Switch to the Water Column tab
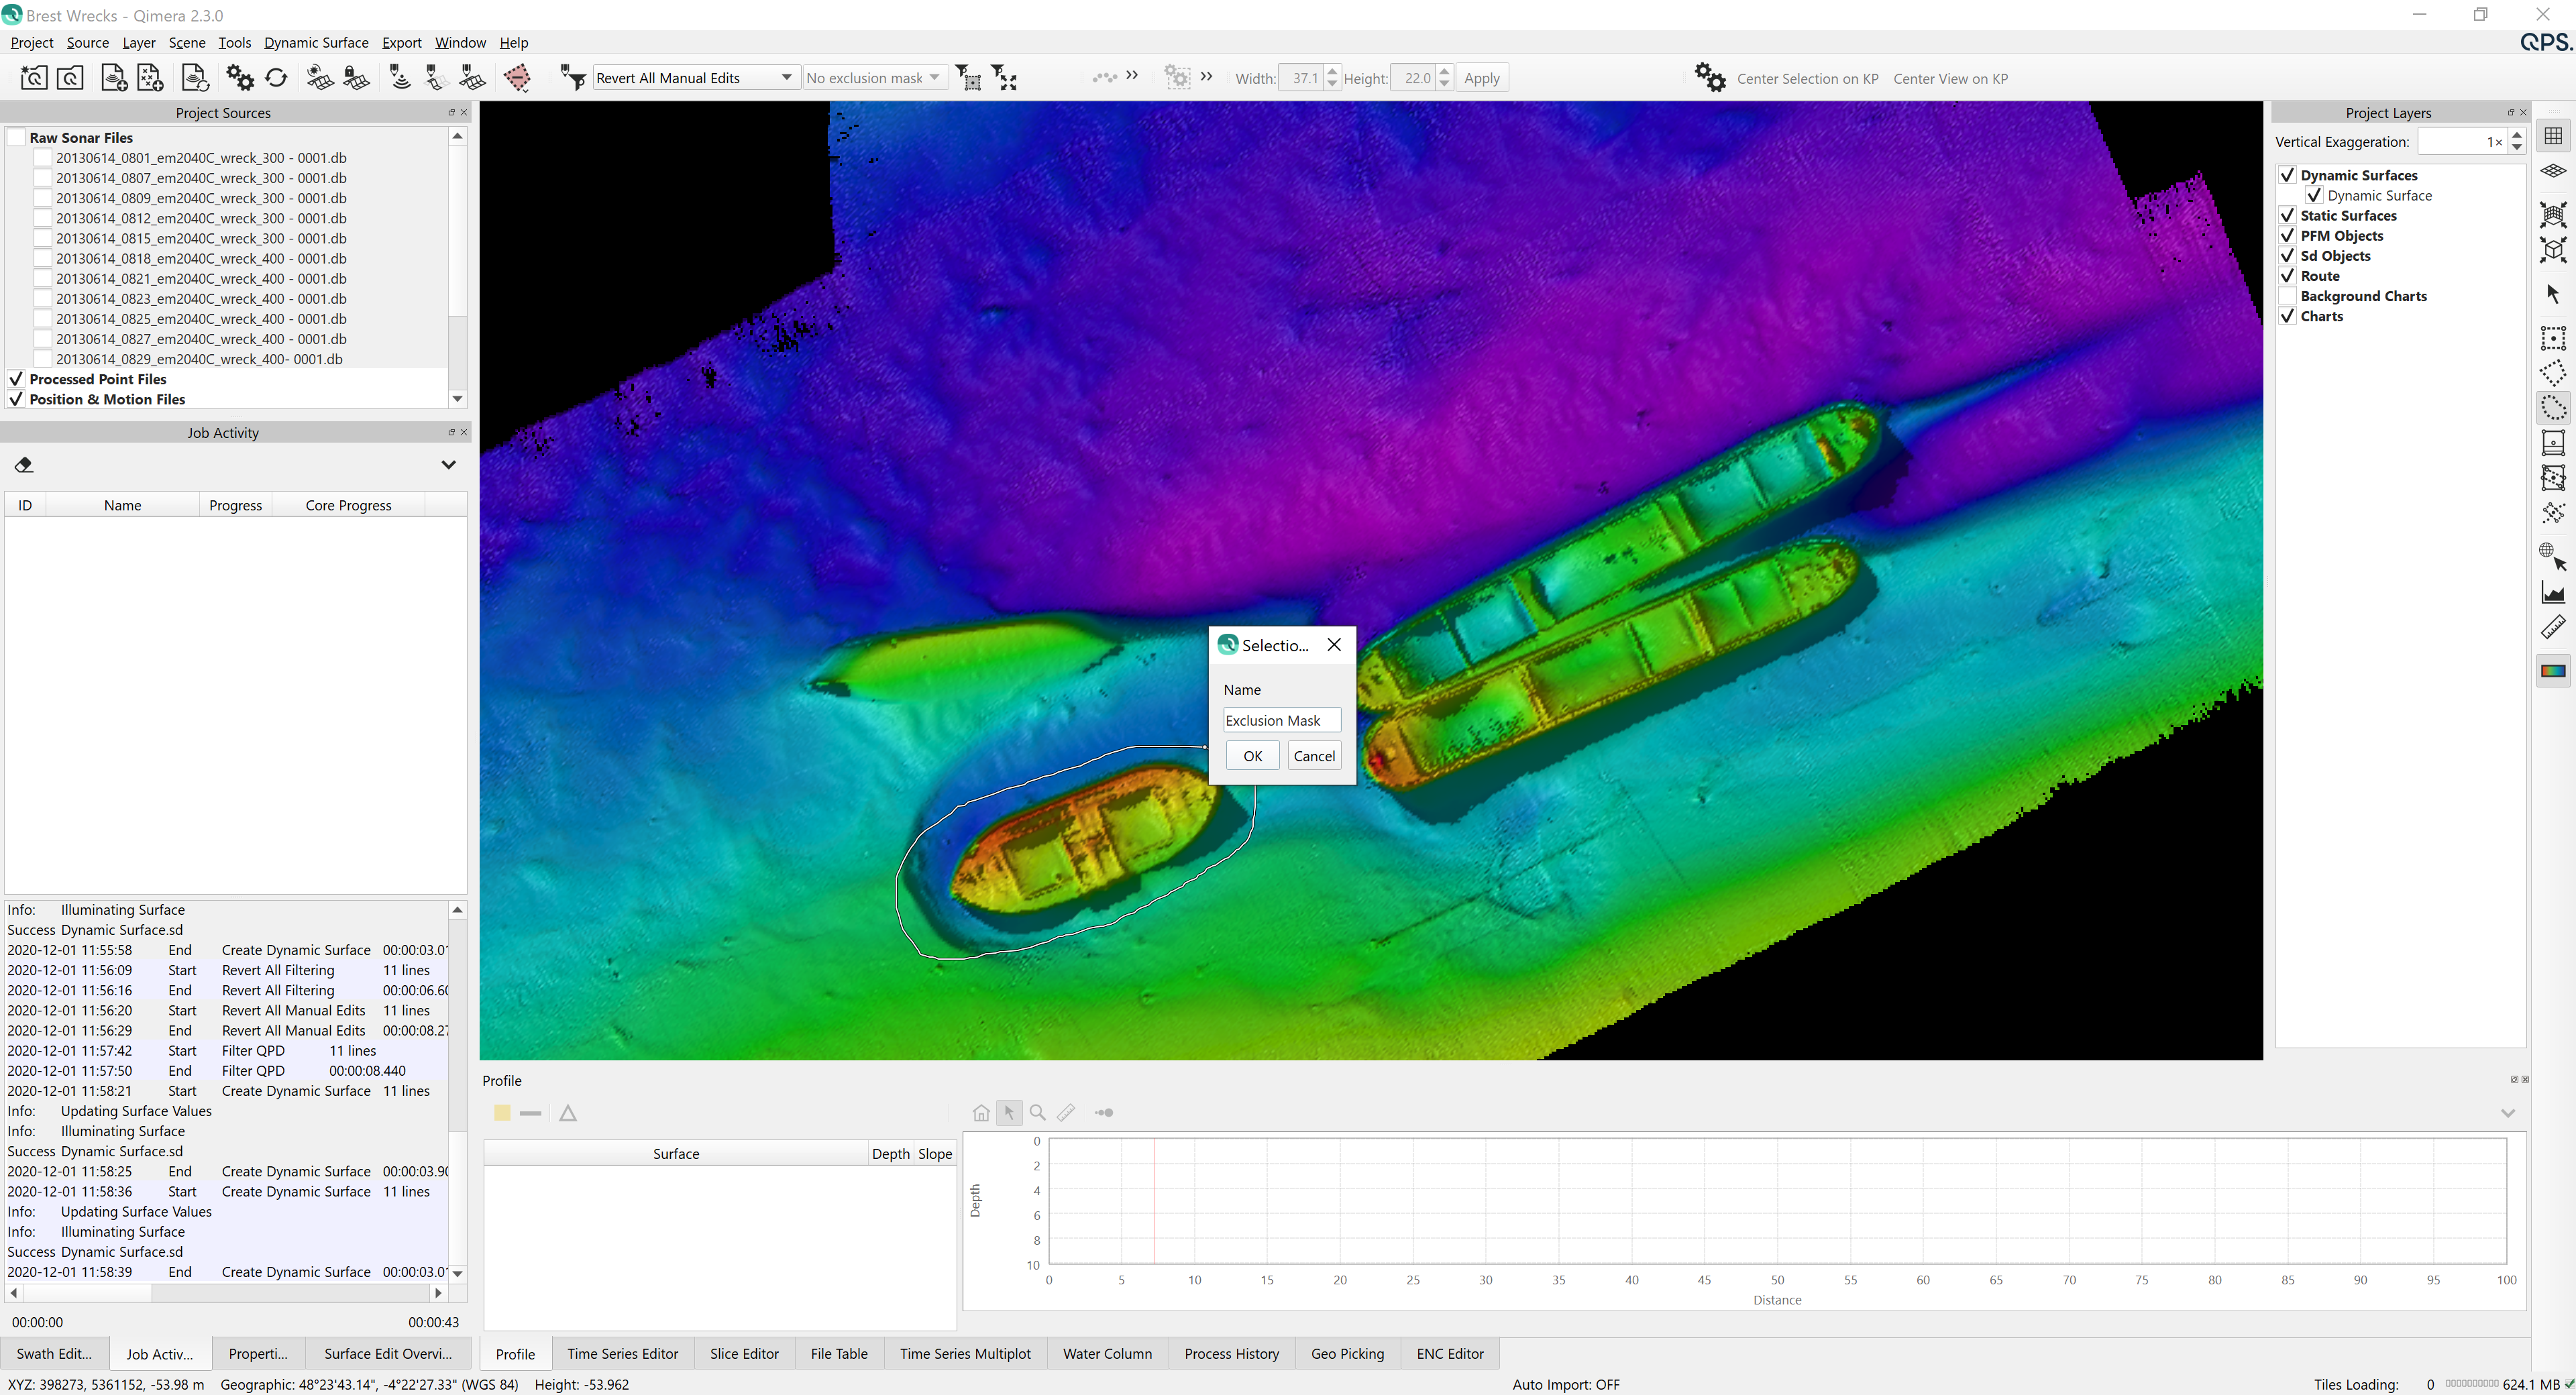This screenshot has width=2576, height=1395. pos(1107,1354)
